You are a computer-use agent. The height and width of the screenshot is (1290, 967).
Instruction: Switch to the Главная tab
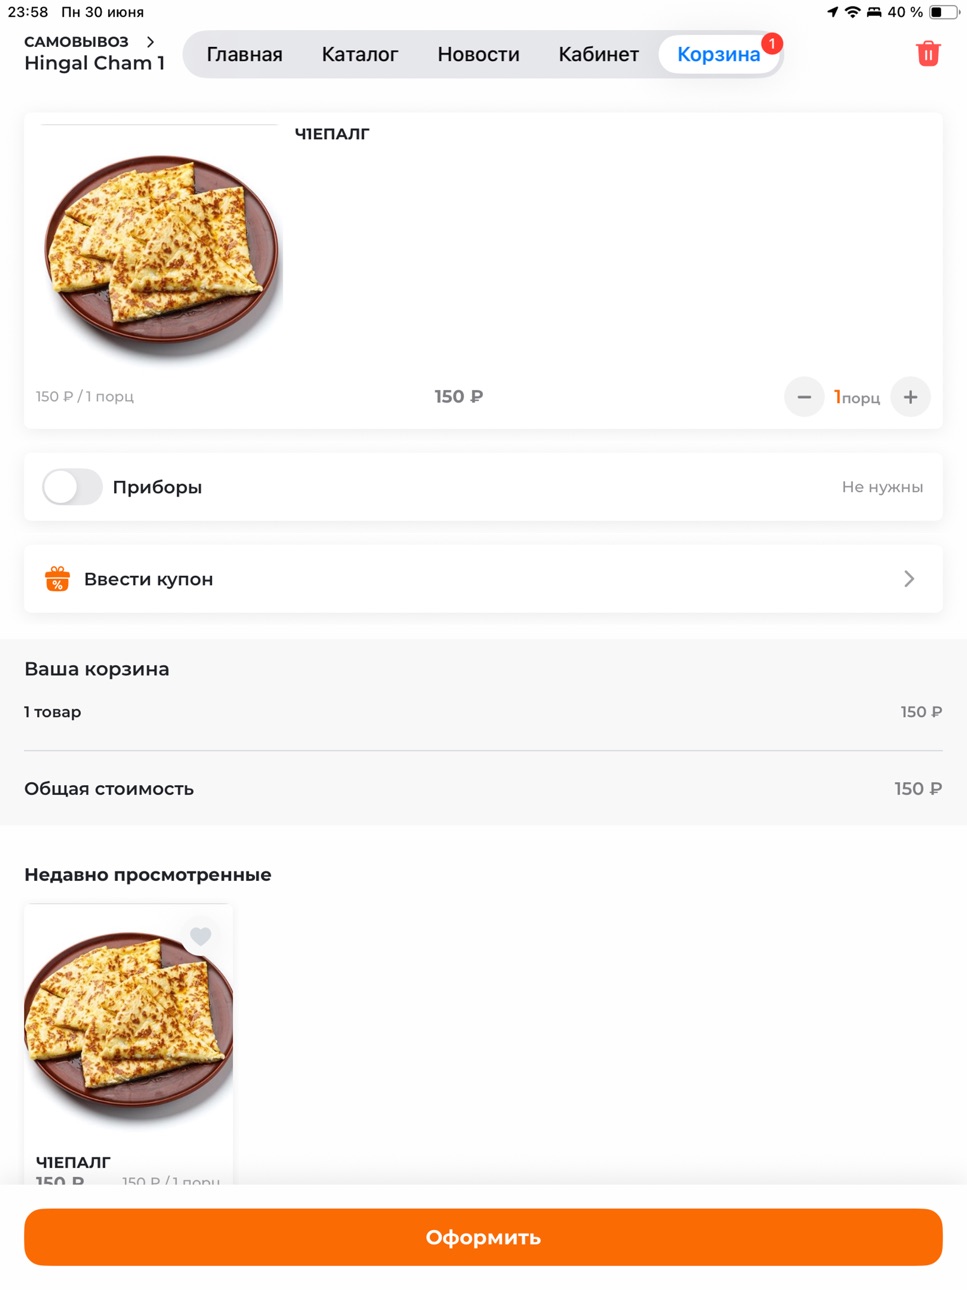(244, 54)
